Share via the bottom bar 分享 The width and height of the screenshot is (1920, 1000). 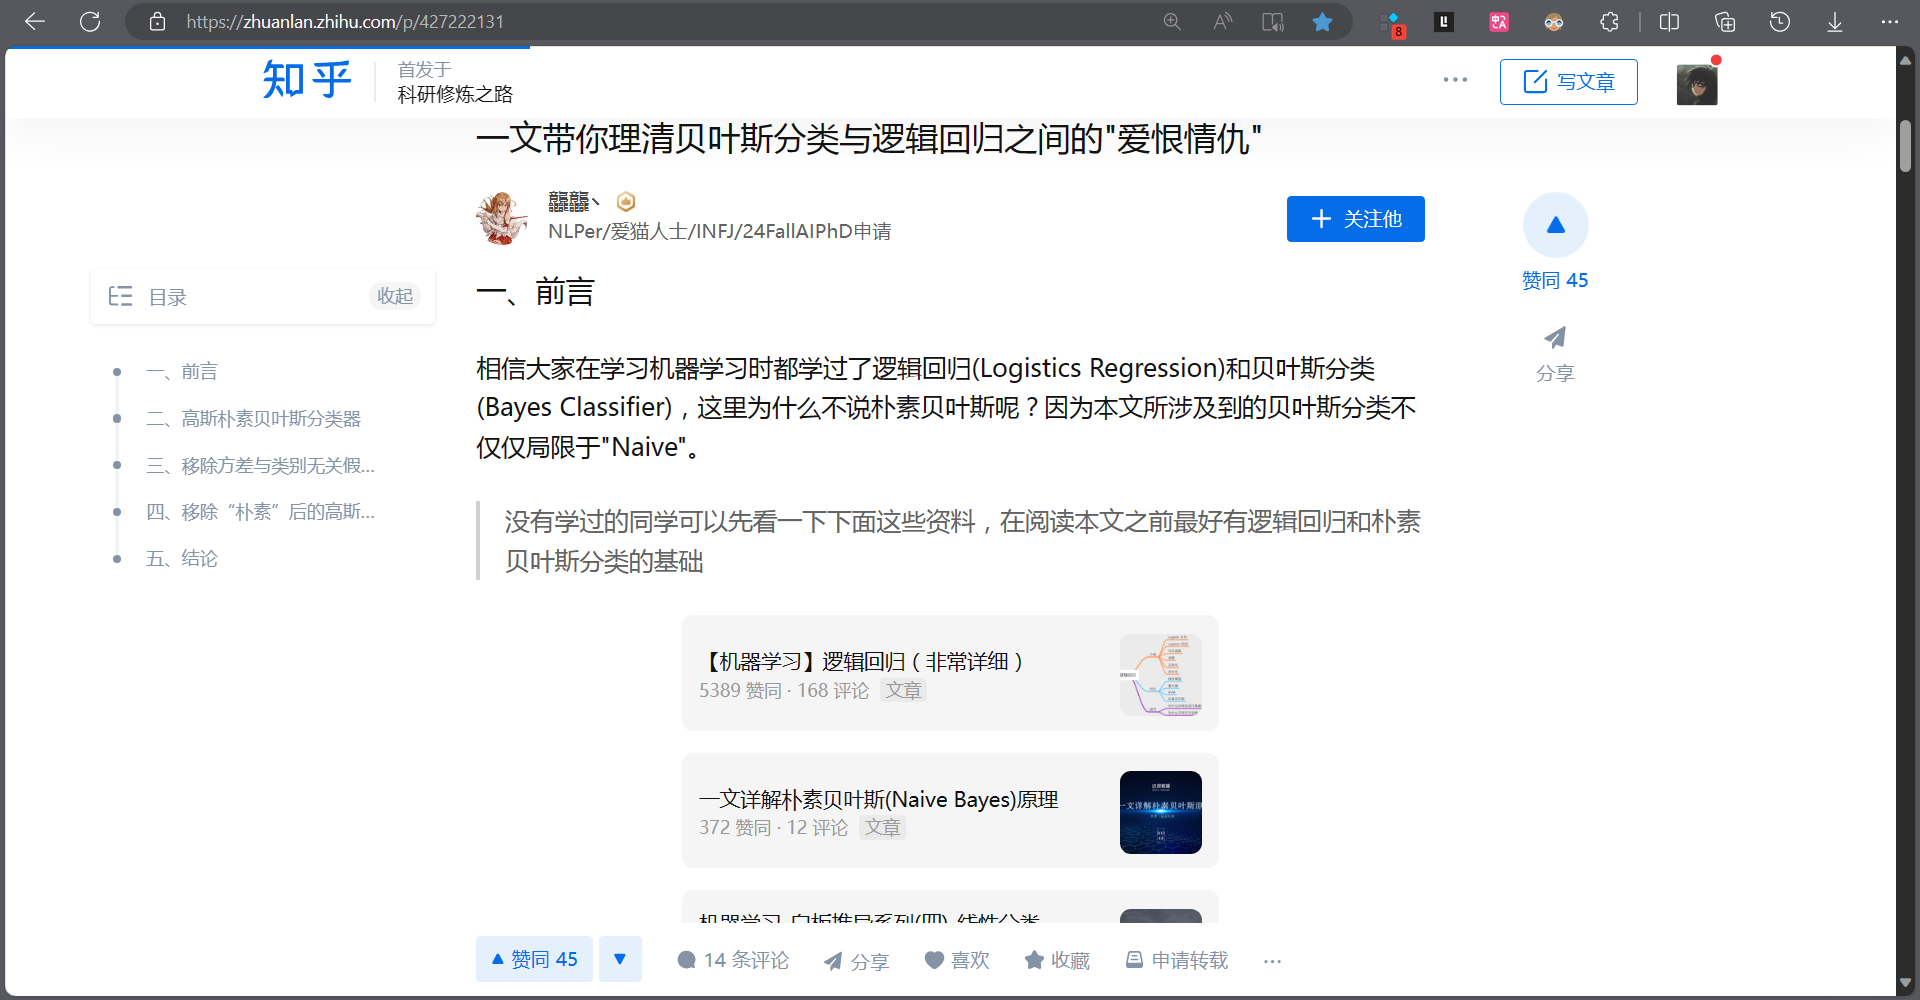(856, 961)
